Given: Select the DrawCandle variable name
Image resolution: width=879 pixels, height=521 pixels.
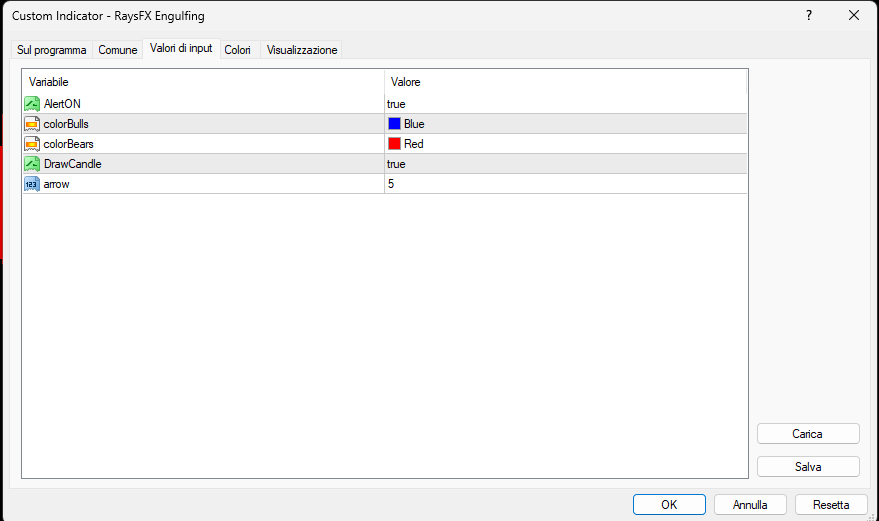Looking at the screenshot, I should pyautogui.click(x=73, y=164).
